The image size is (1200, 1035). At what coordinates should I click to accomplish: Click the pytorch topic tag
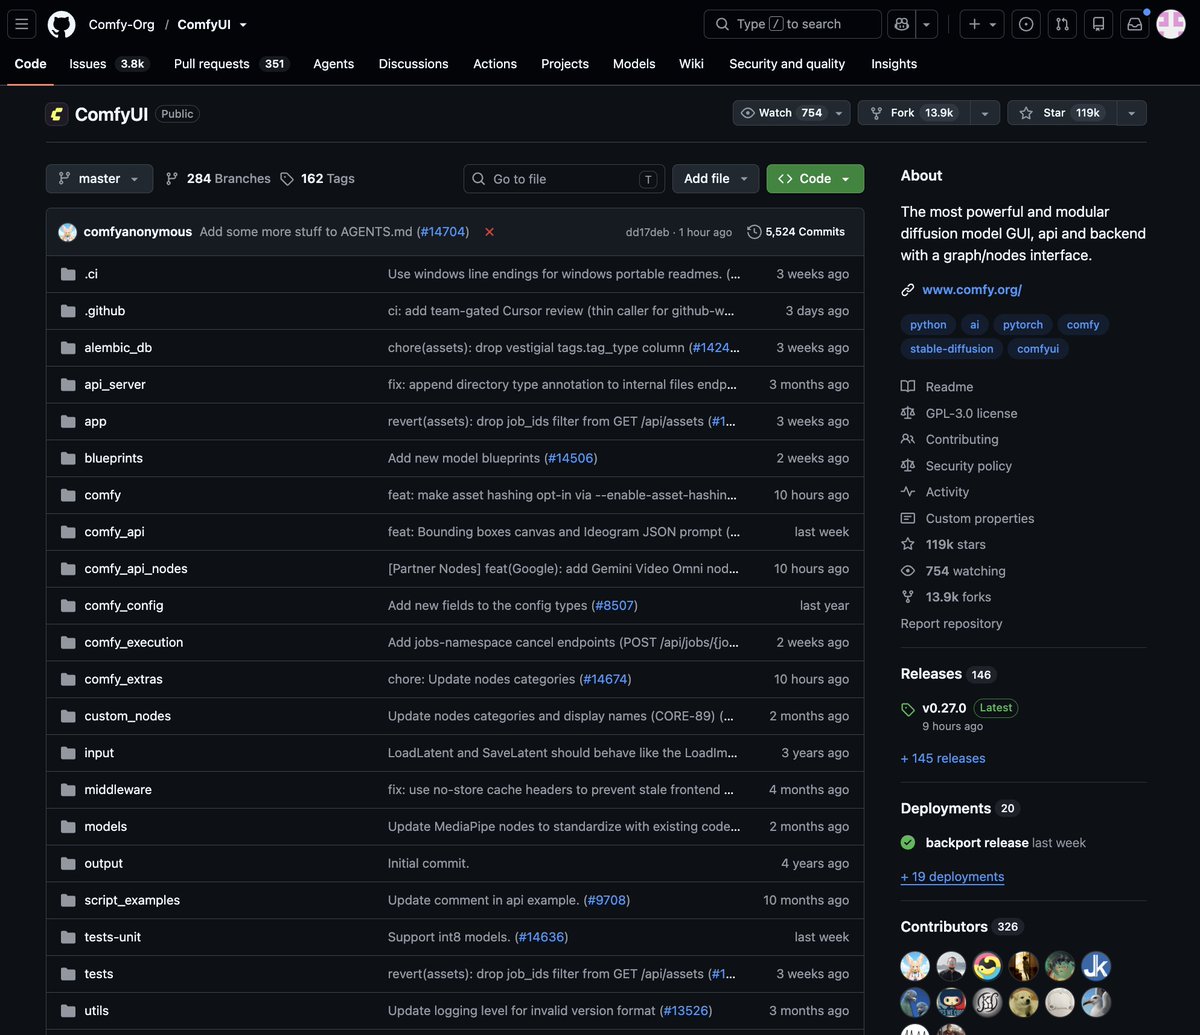tap(1022, 325)
